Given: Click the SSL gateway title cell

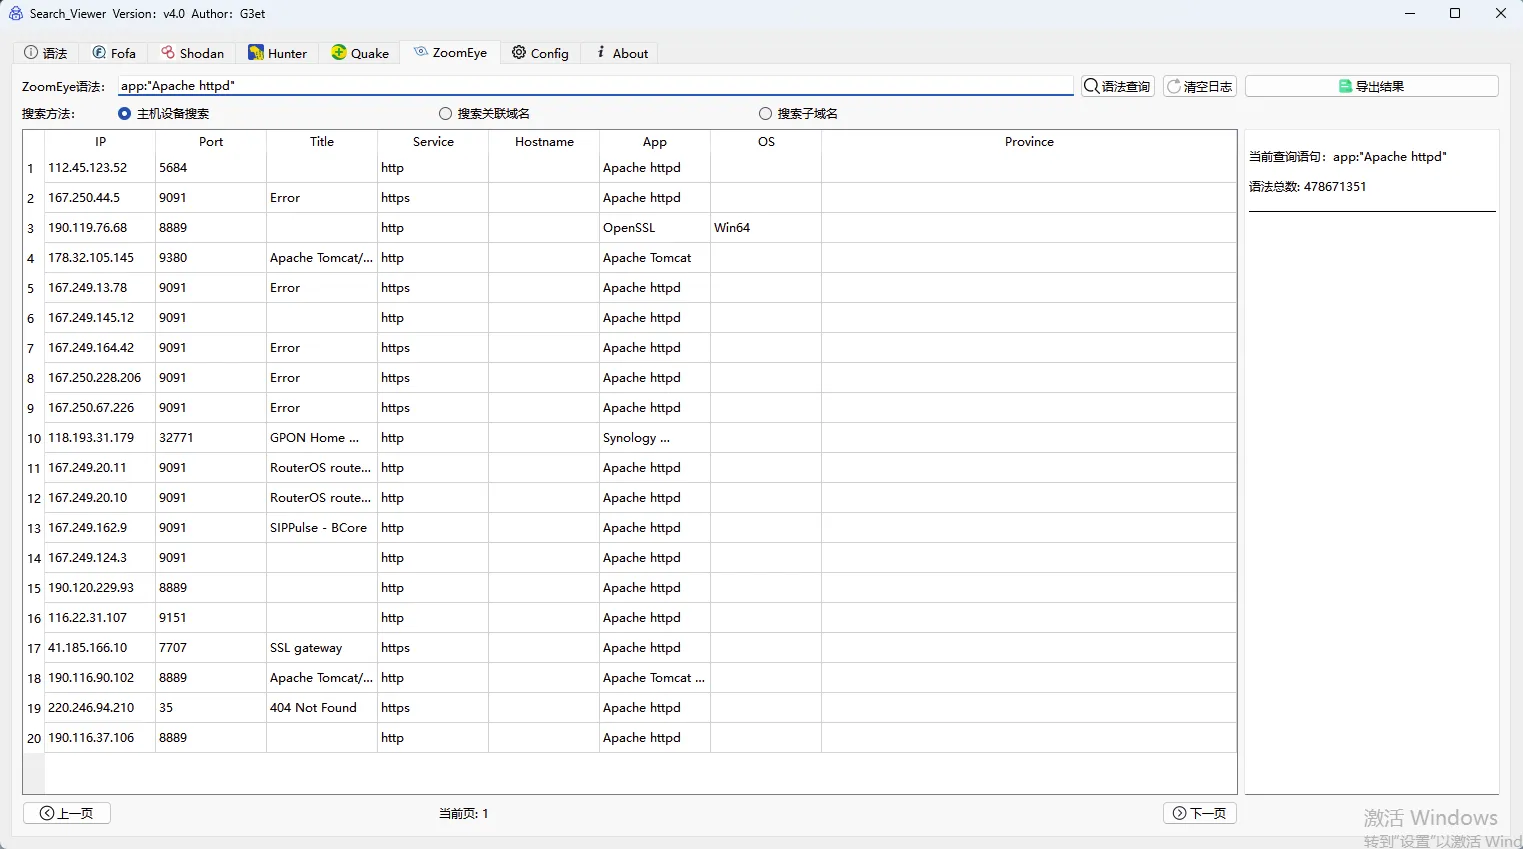Looking at the screenshot, I should pyautogui.click(x=322, y=648).
